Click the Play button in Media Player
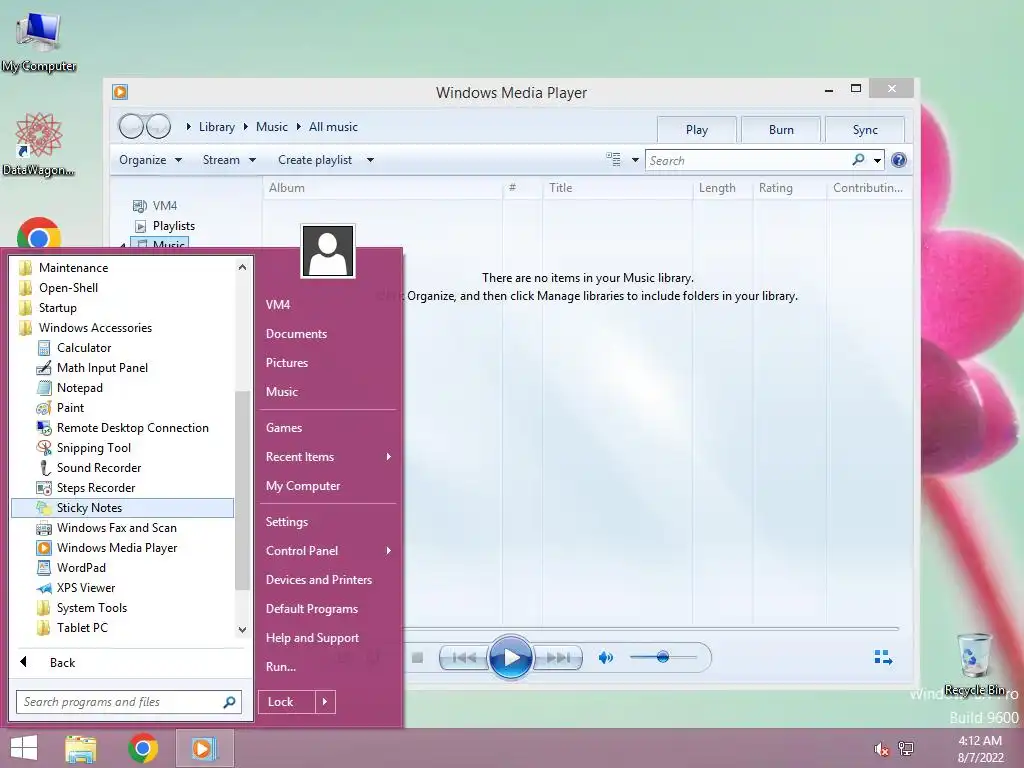Image resolution: width=1024 pixels, height=768 pixels. click(511, 658)
